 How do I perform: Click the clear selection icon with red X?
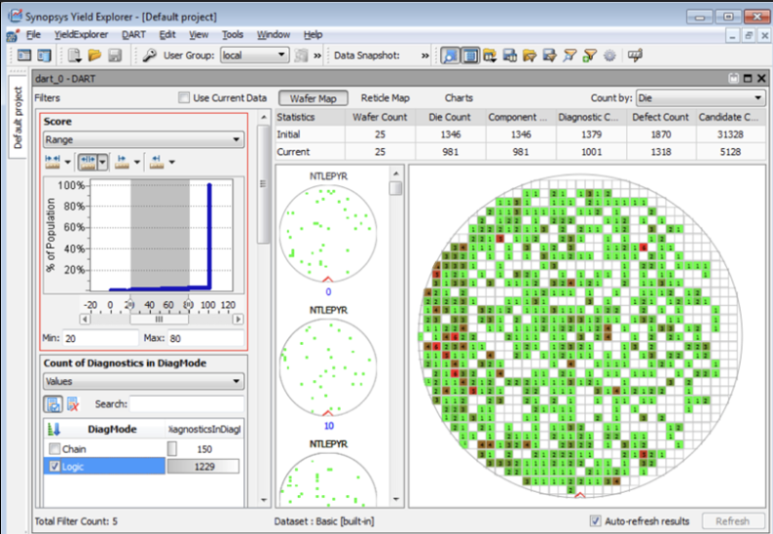(73, 404)
